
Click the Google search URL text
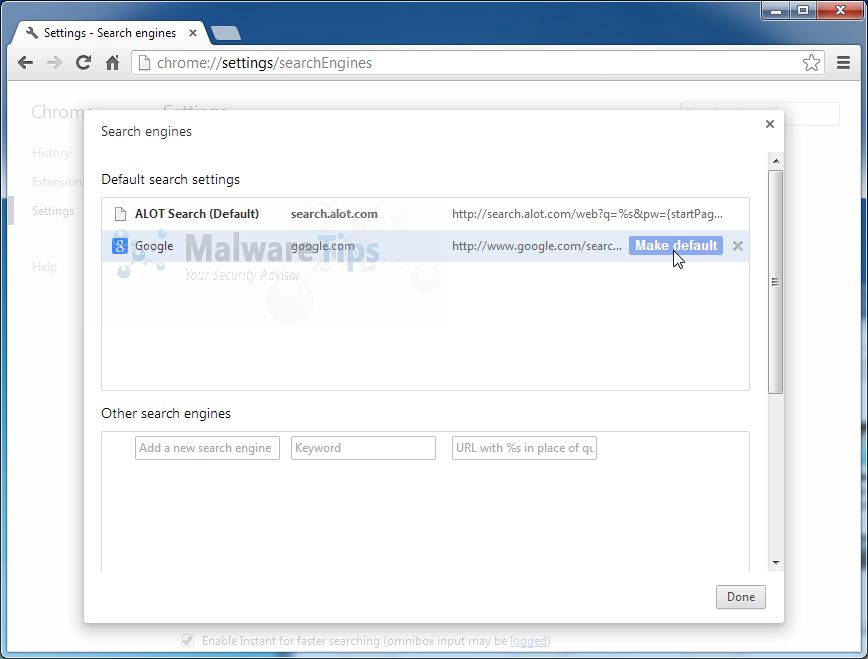[536, 246]
